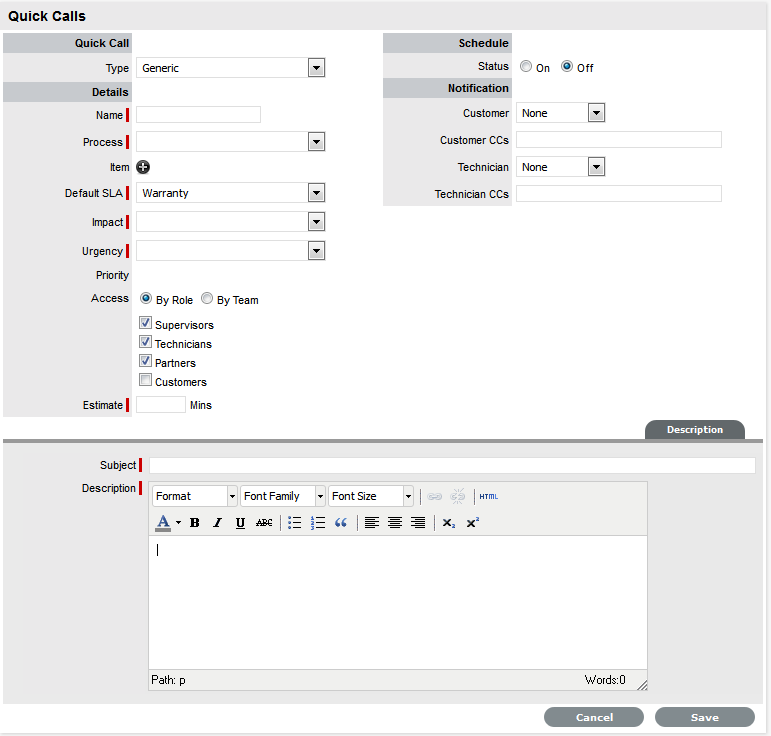Viewport: 771px width, 736px height.
Task: Select Access By Role
Action: (x=146, y=298)
